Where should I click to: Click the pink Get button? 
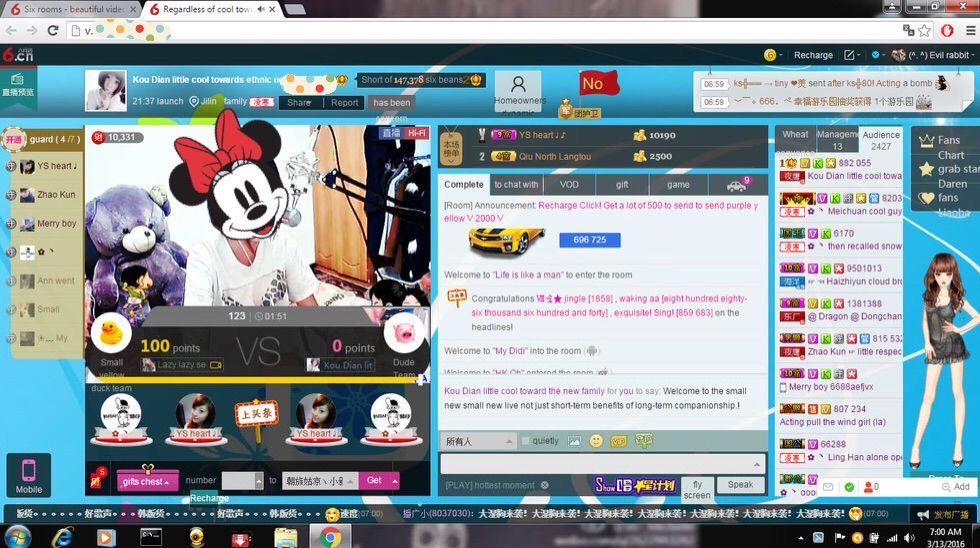coord(374,481)
